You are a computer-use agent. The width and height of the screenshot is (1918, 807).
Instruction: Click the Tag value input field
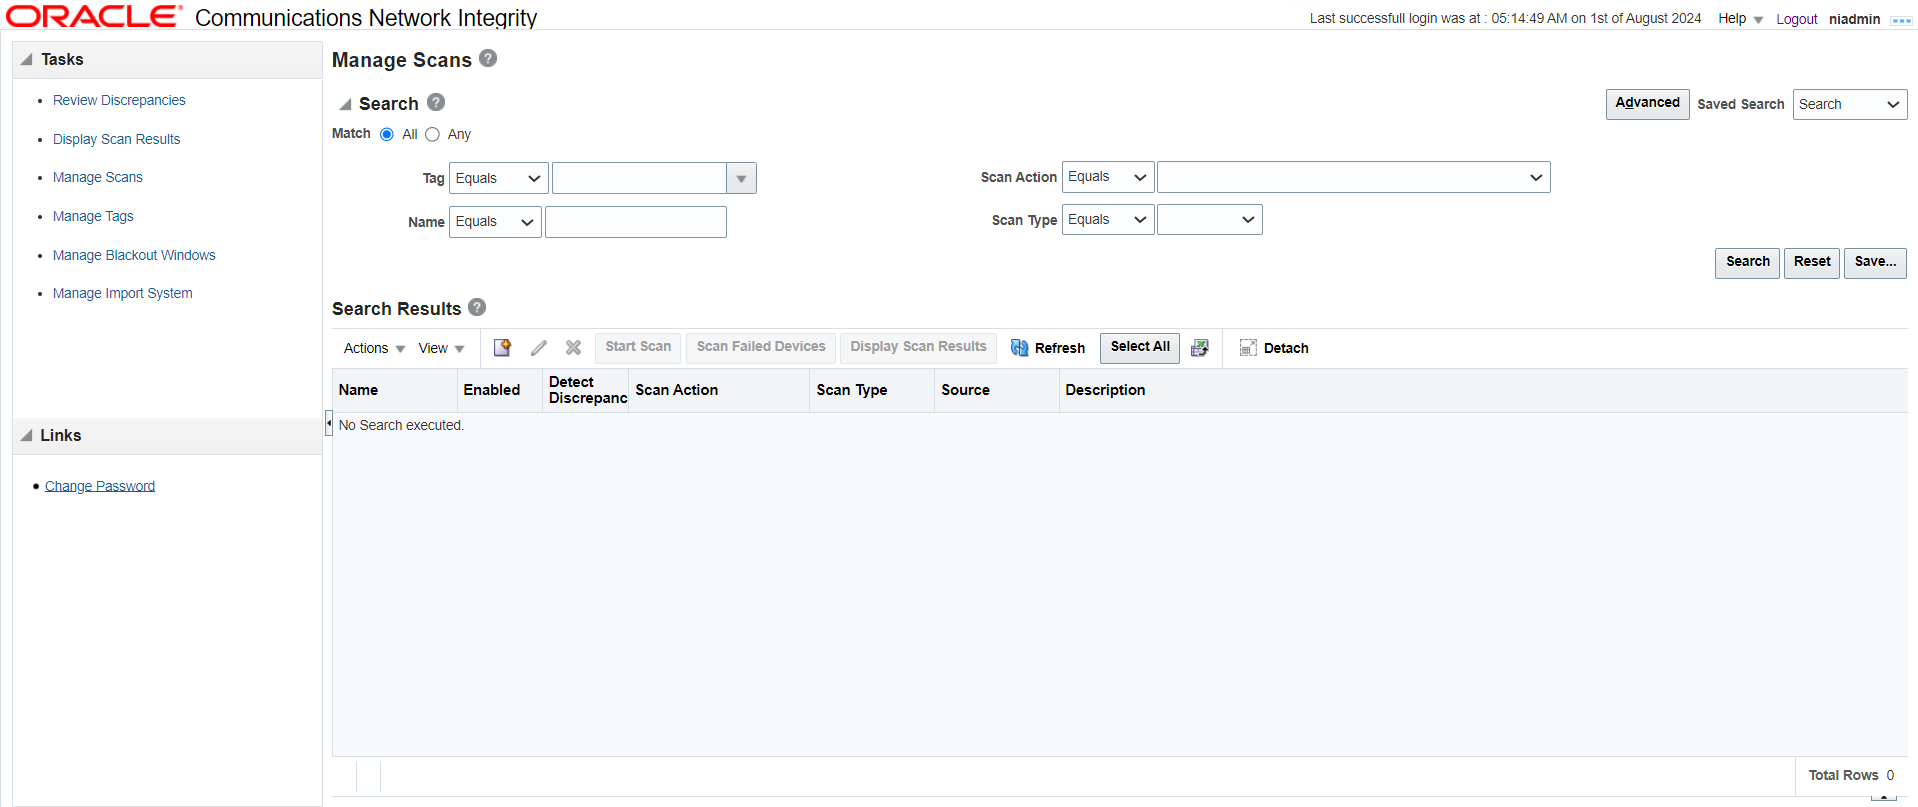coord(639,178)
